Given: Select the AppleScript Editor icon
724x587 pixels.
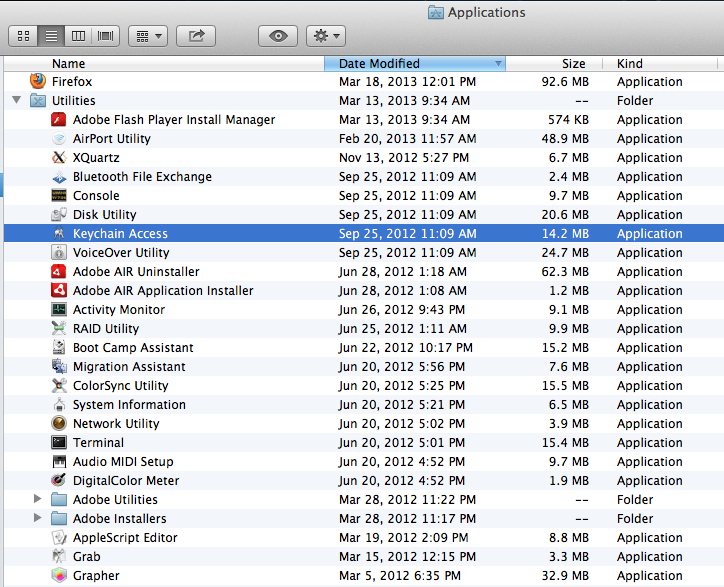Looking at the screenshot, I should coord(59,537).
